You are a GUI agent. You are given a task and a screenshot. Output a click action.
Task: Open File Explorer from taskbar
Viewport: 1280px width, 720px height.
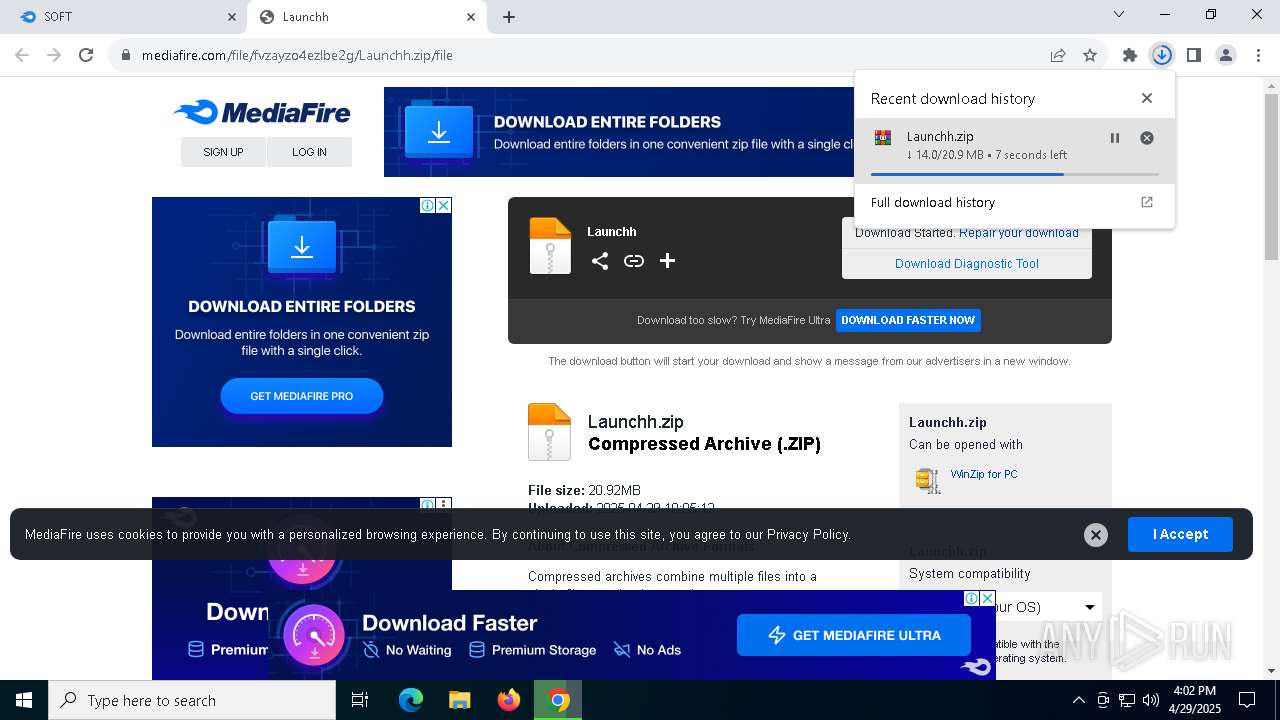point(459,700)
